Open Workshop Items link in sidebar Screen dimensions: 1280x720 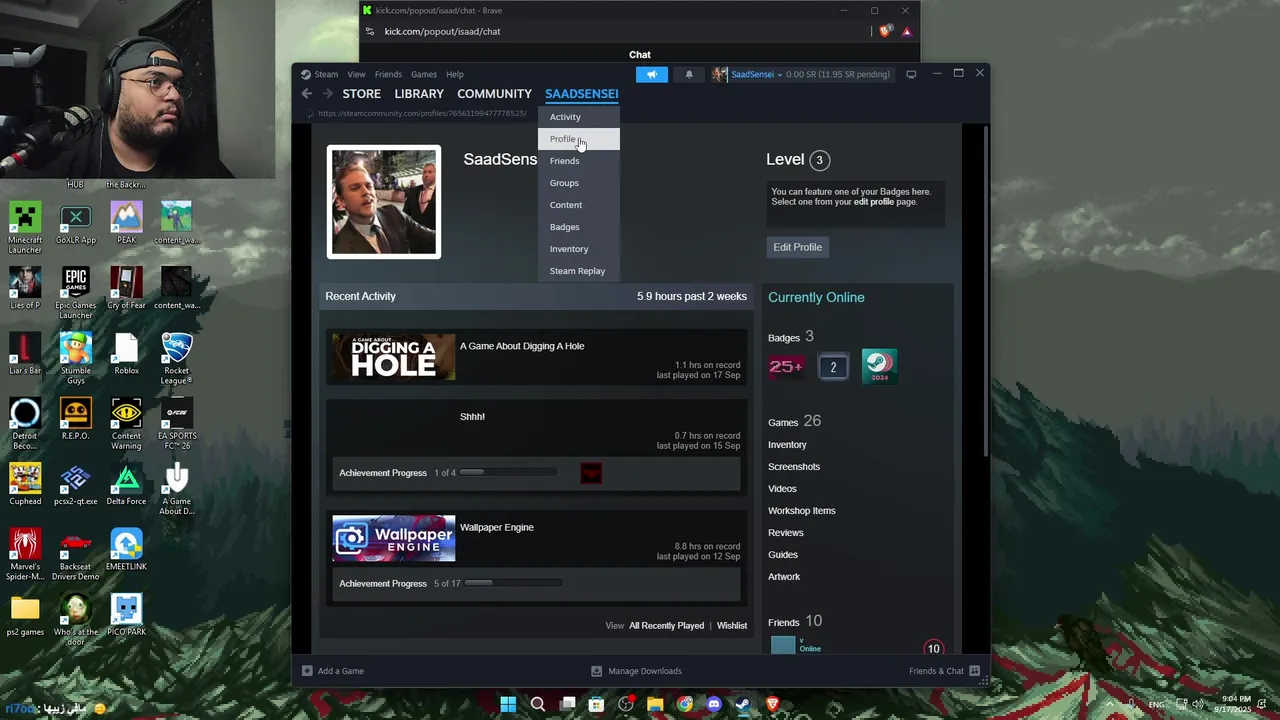tap(802, 511)
